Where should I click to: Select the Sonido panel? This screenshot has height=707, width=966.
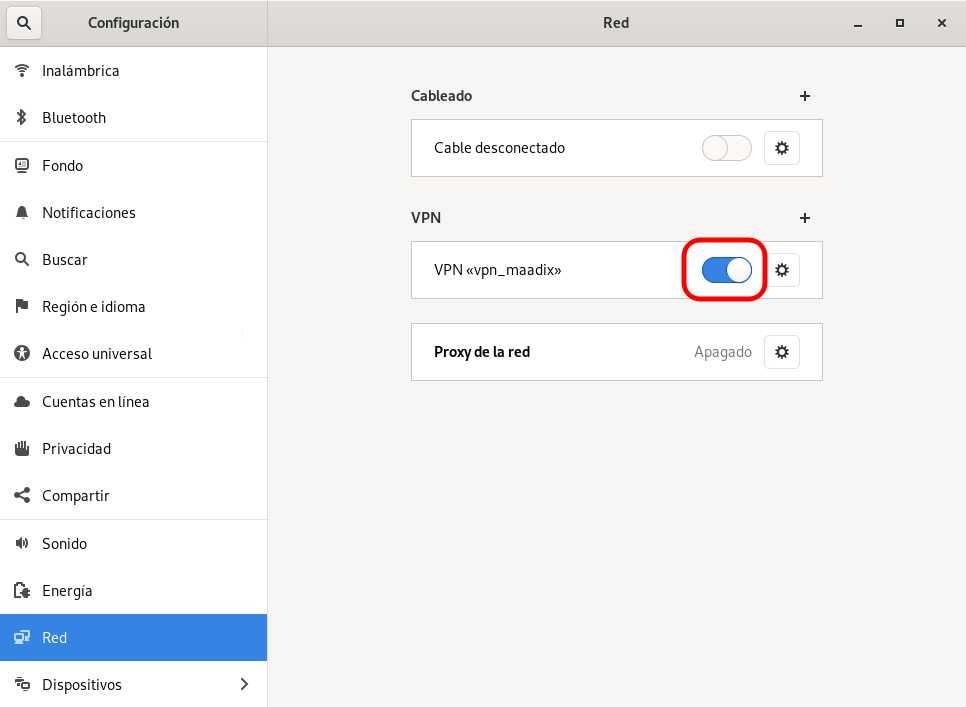click(x=134, y=543)
